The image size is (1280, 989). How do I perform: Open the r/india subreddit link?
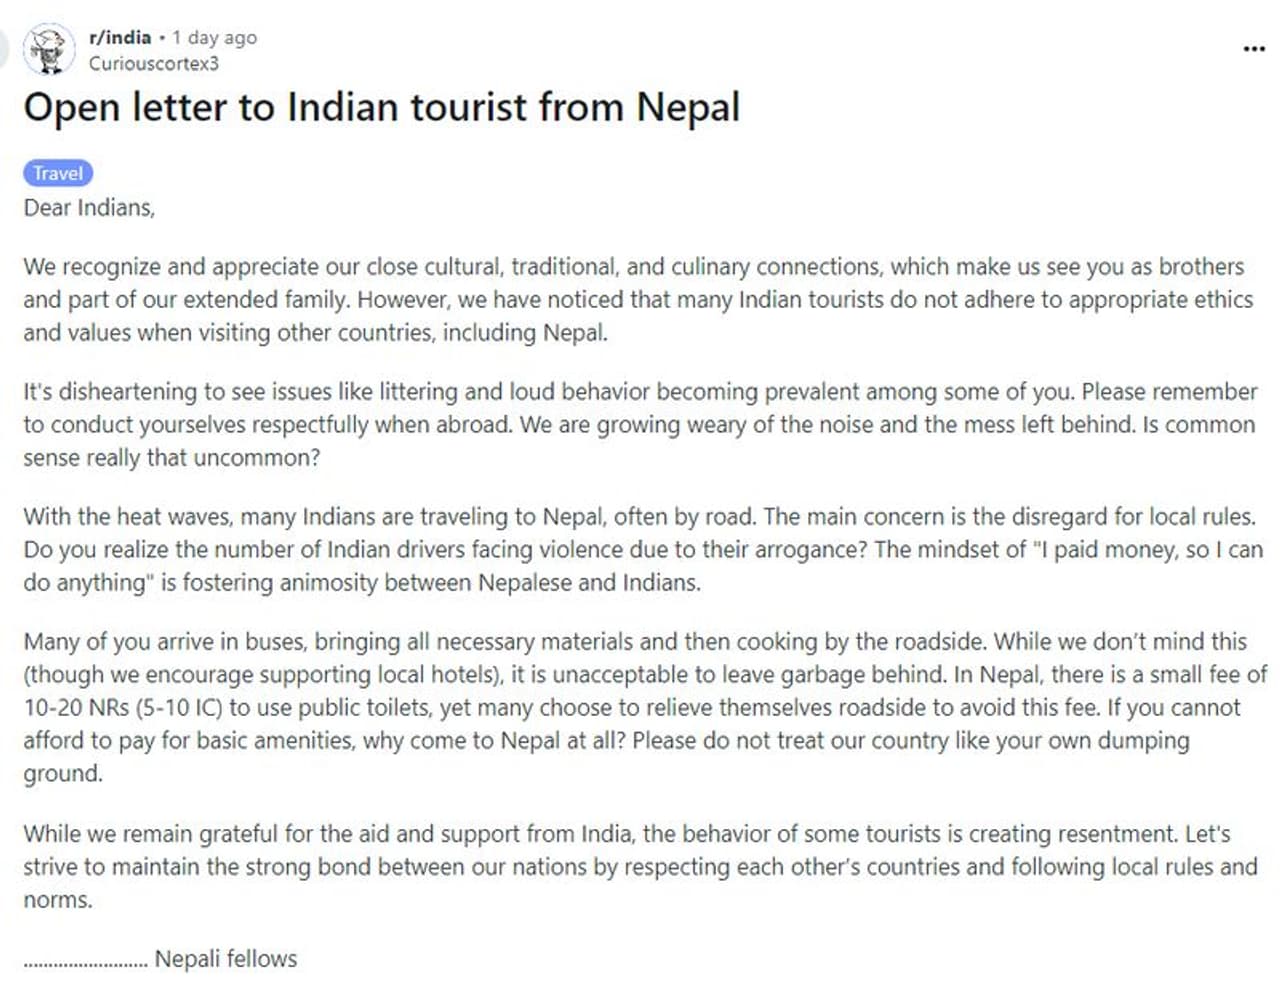(x=120, y=37)
